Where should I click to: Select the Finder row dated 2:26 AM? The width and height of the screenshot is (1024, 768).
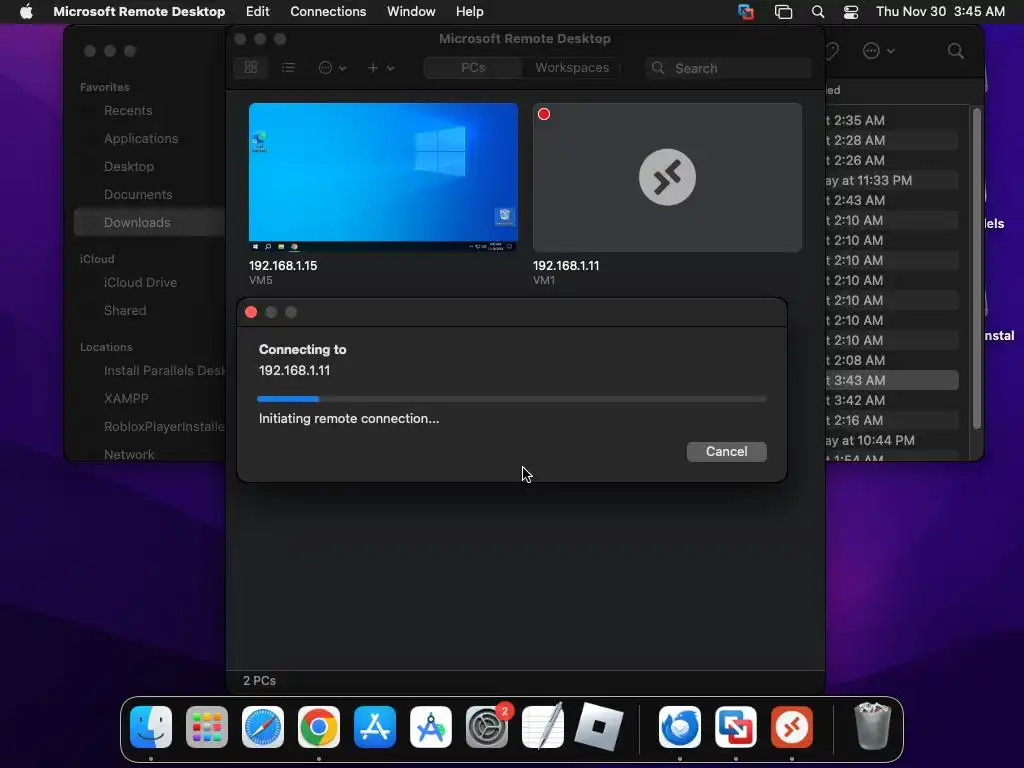coord(892,160)
